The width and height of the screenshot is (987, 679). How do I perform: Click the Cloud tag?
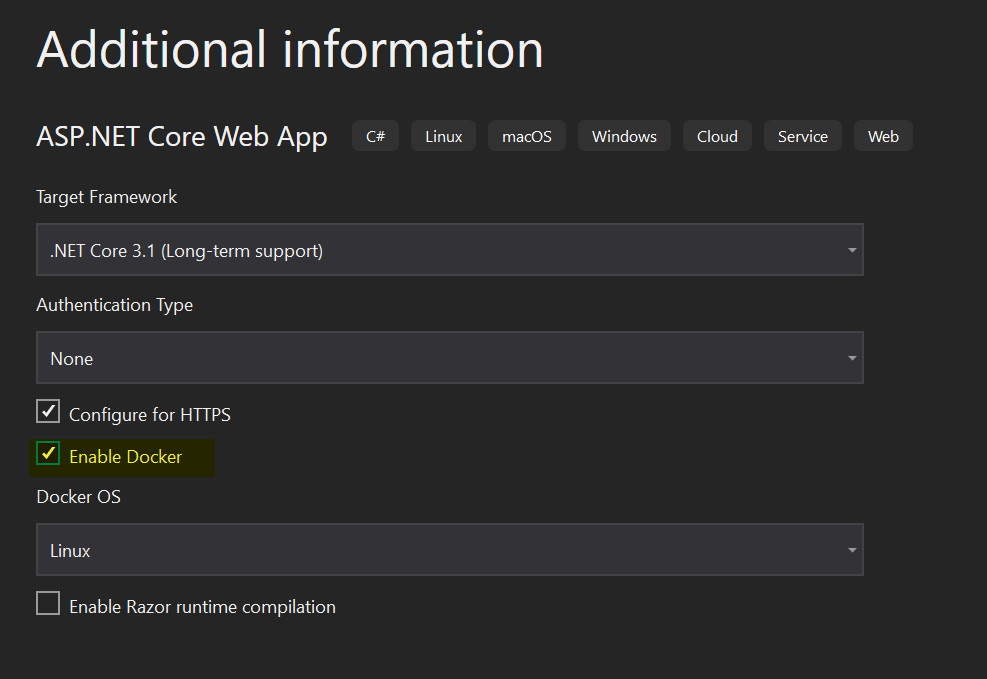coord(717,136)
